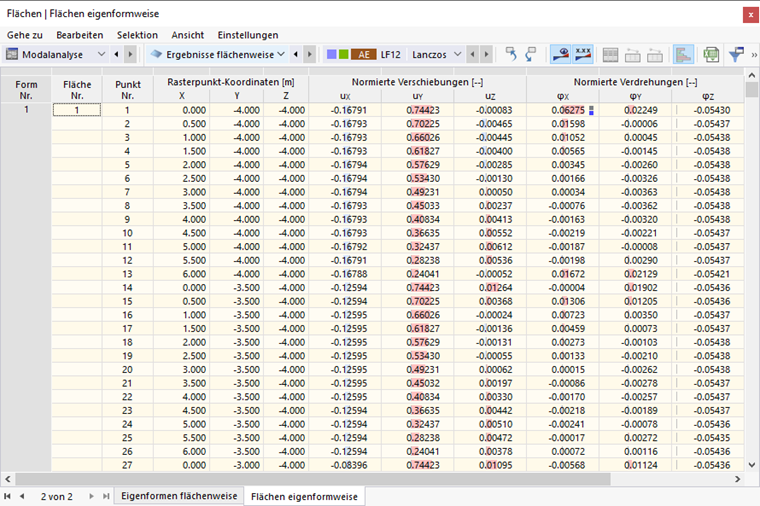
Task: Select φY value 0.02129 in row 13
Action: [x=635, y=274]
